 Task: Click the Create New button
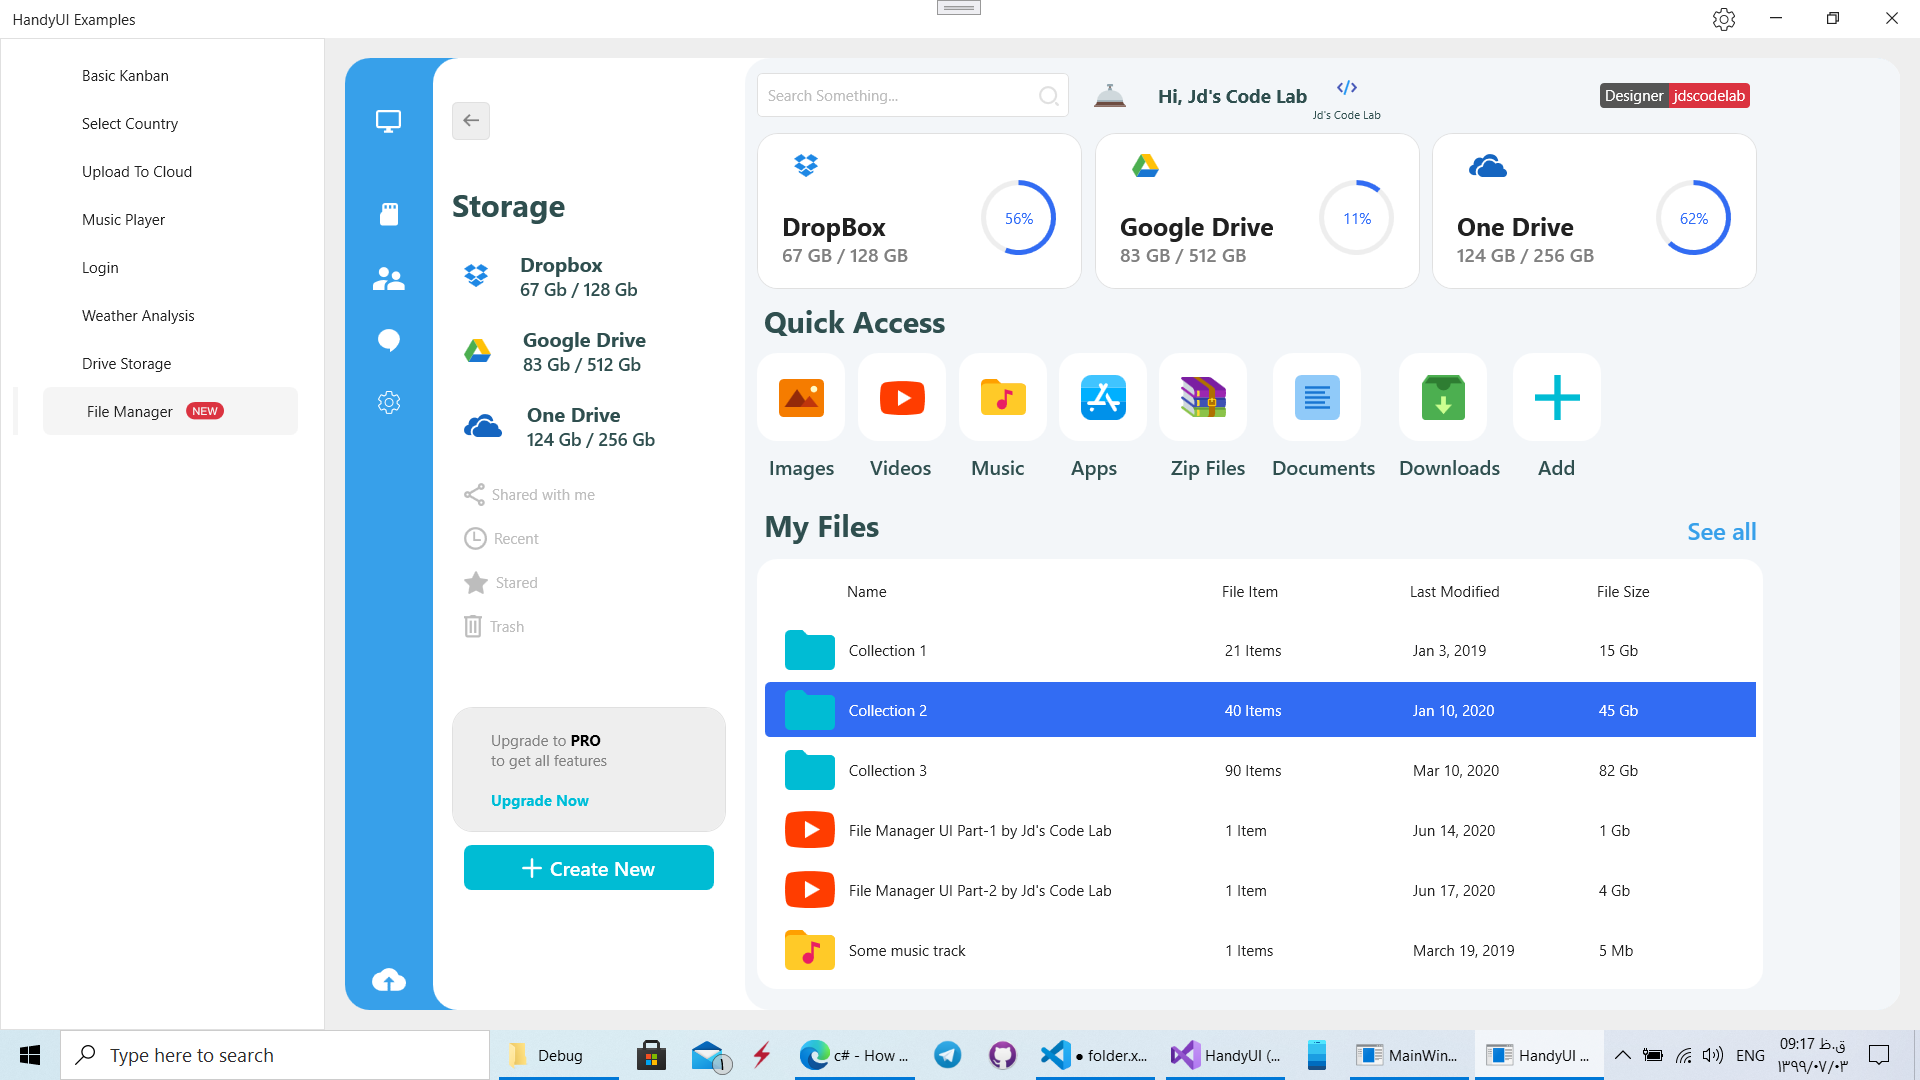(589, 868)
